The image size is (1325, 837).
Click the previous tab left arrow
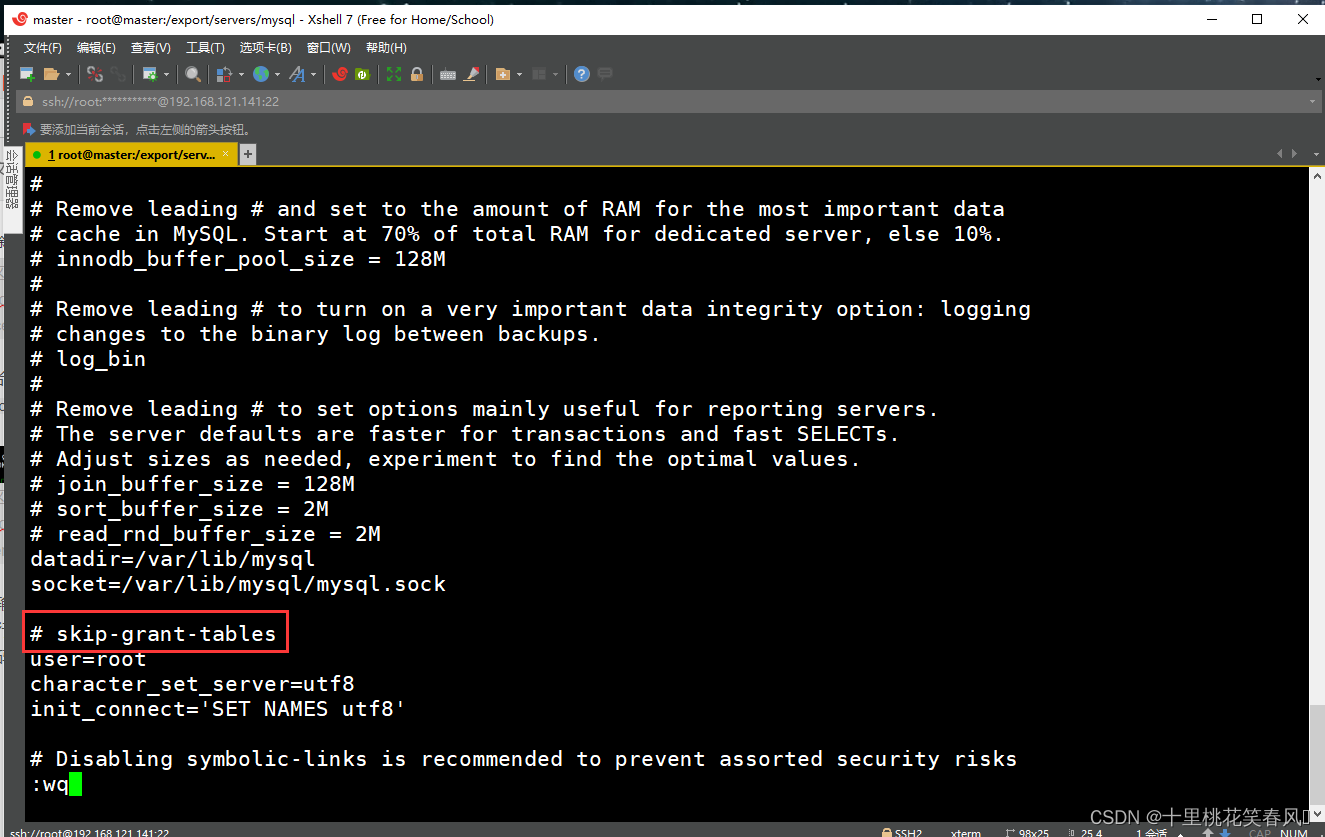(x=1279, y=154)
